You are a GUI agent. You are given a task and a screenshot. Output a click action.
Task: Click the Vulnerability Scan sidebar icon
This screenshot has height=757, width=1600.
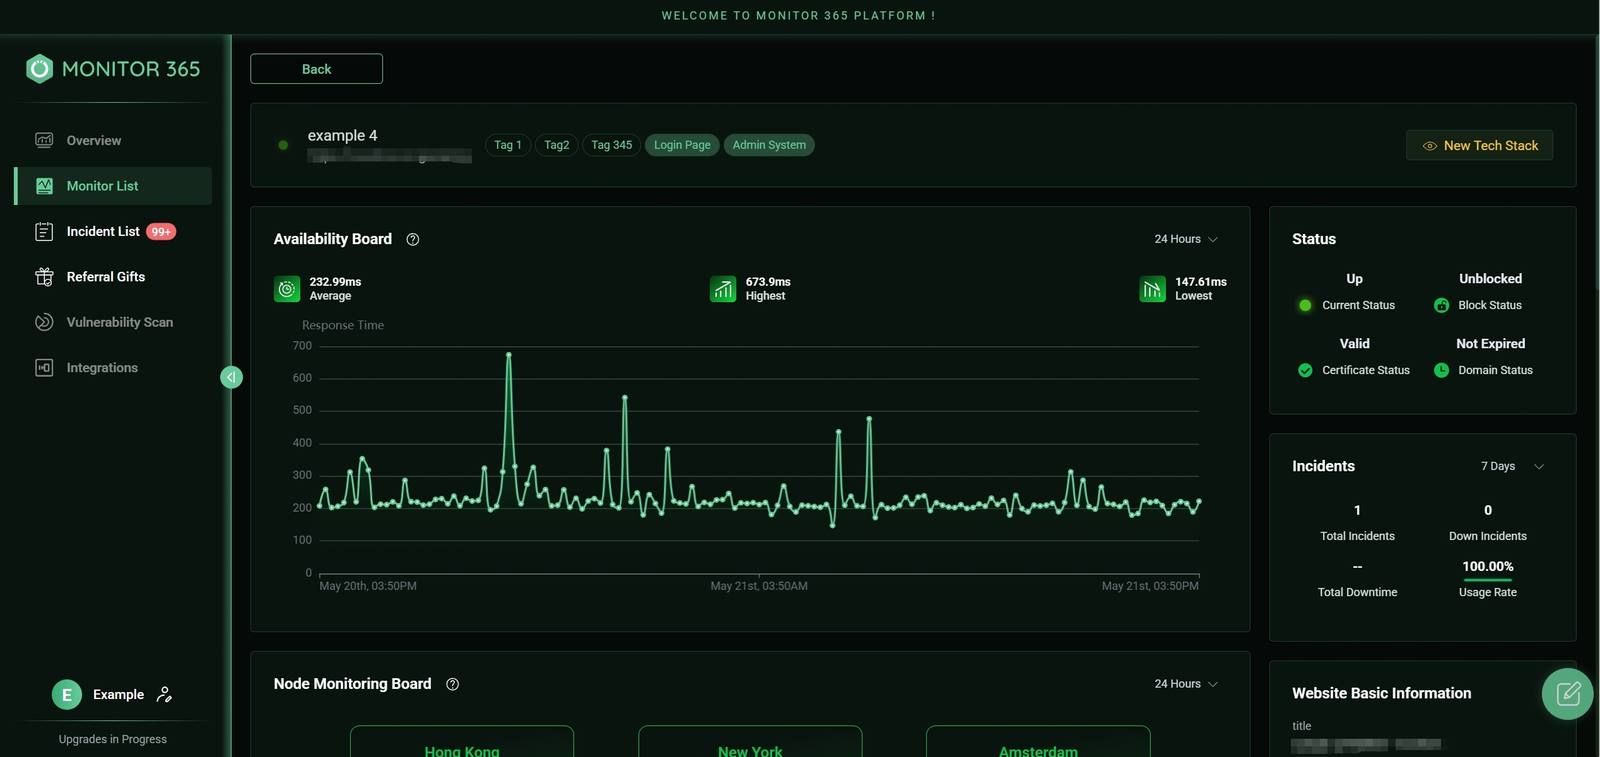(x=44, y=322)
